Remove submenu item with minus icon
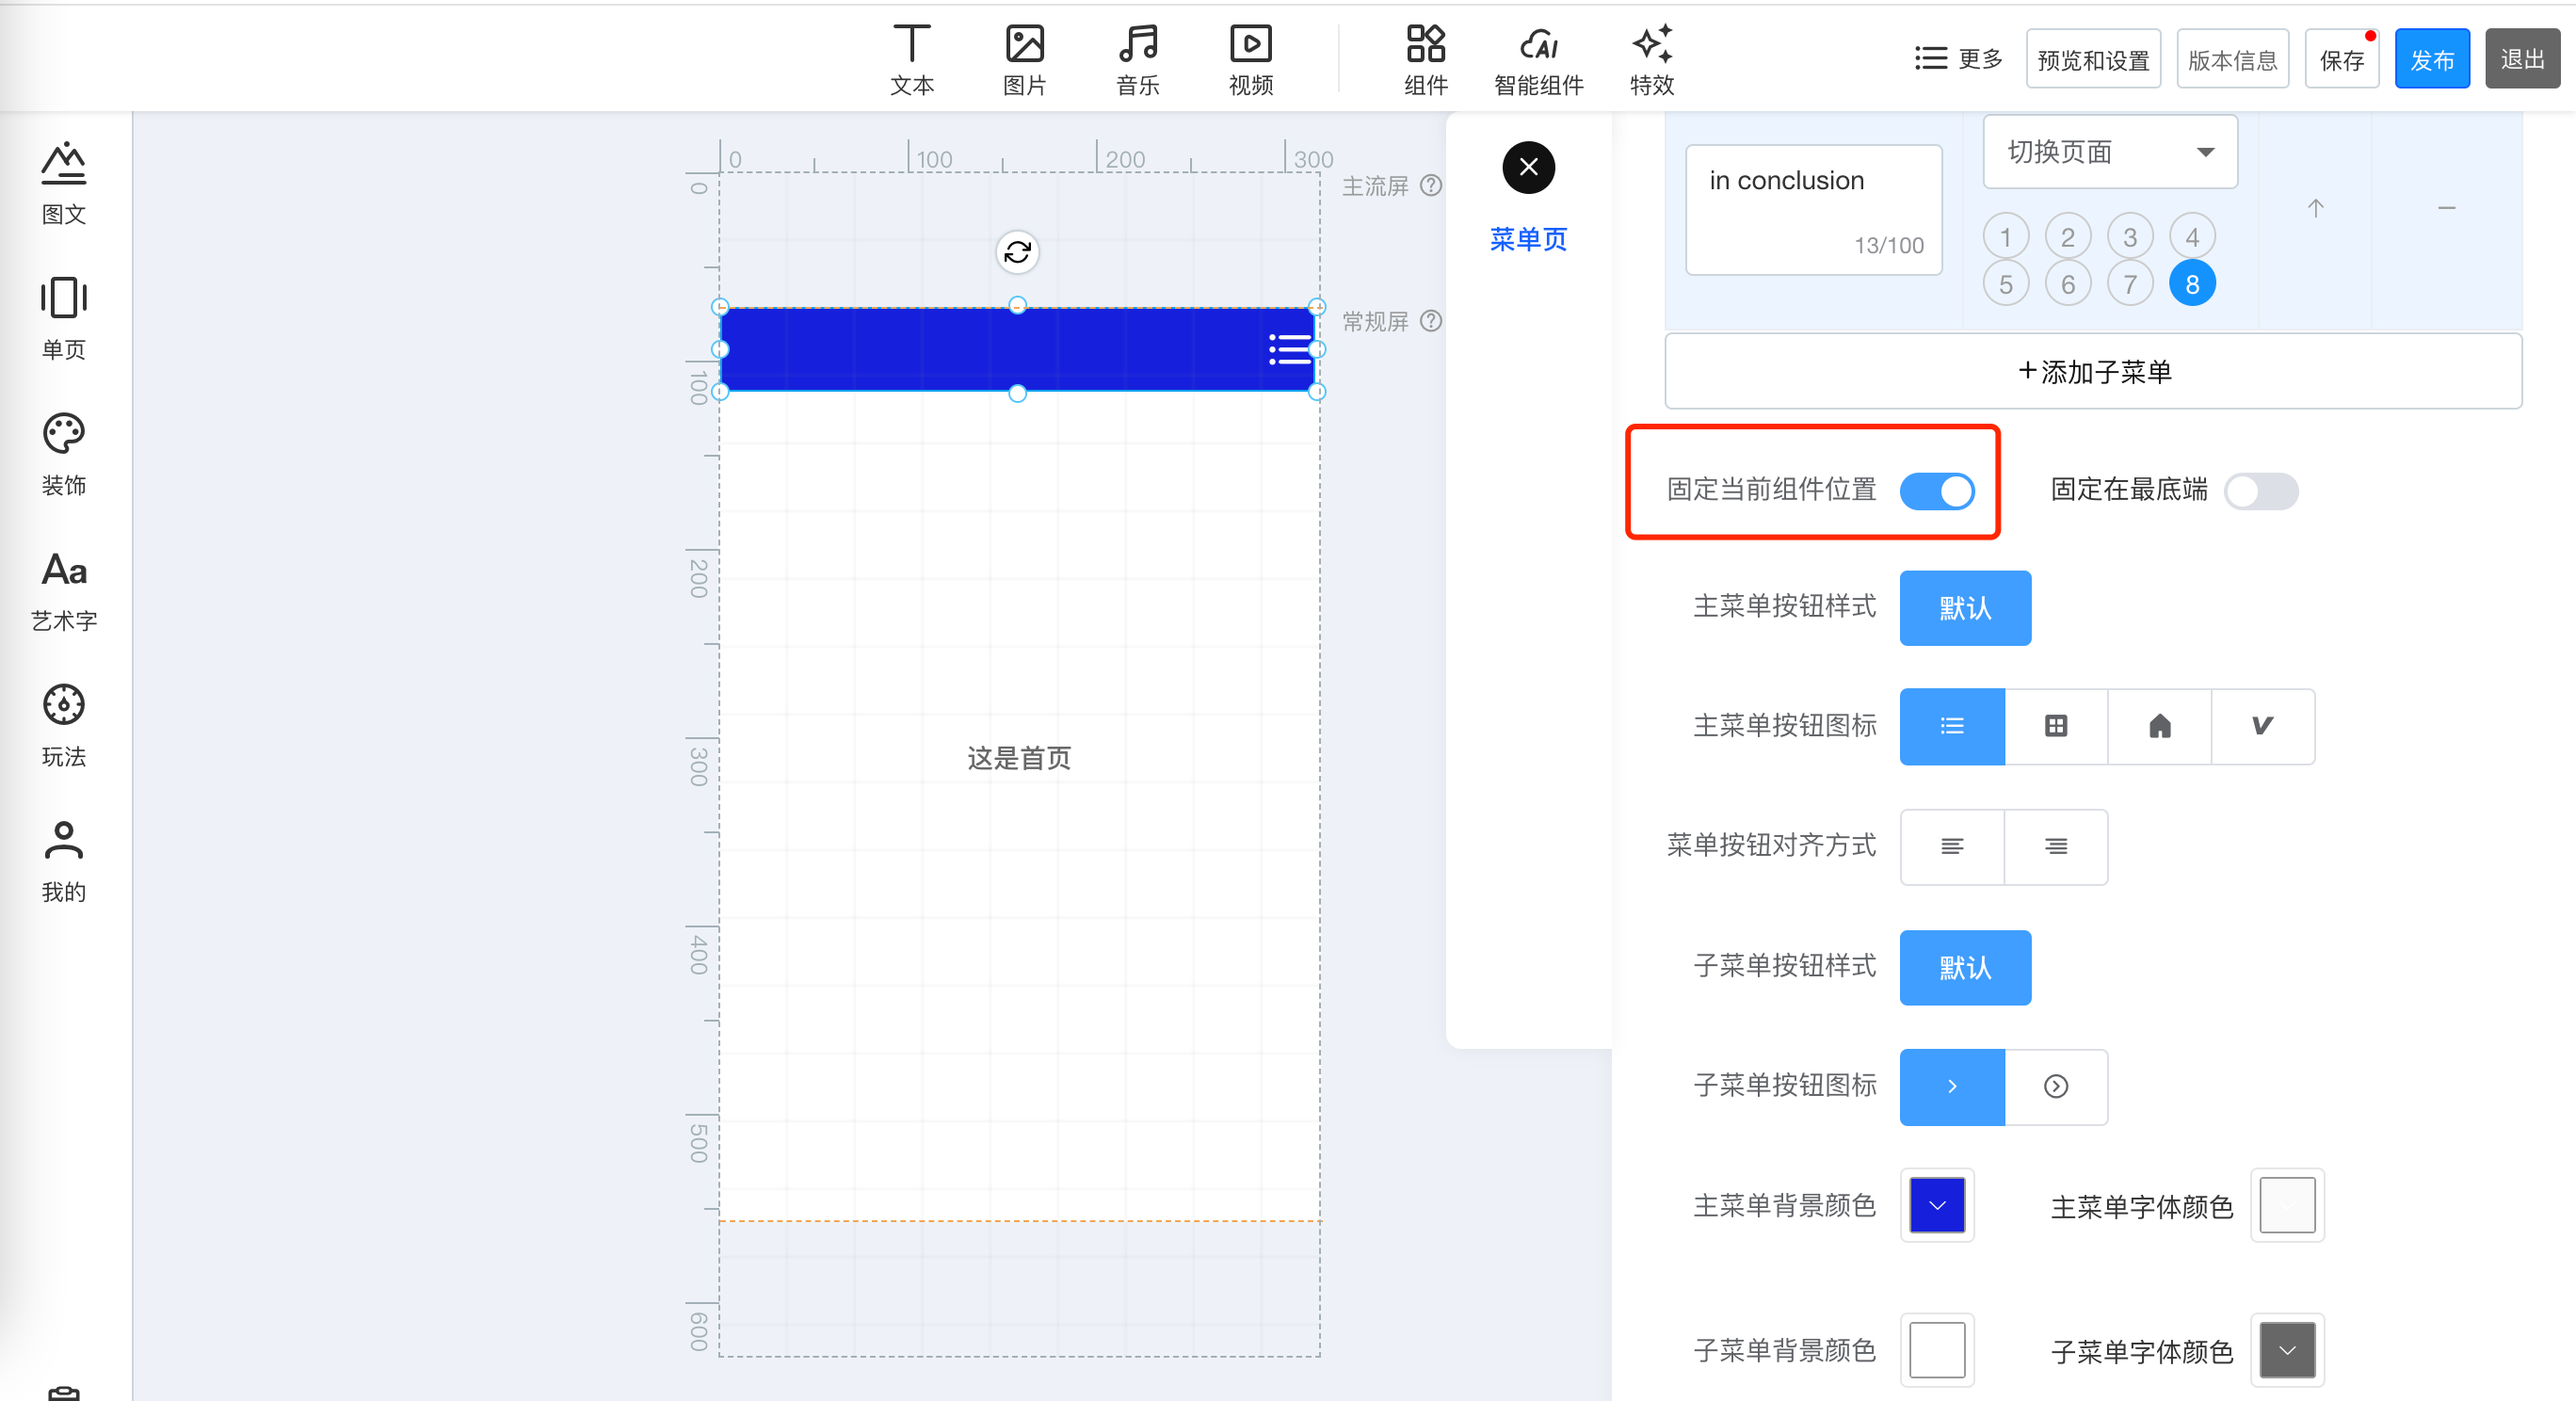 click(x=2446, y=208)
